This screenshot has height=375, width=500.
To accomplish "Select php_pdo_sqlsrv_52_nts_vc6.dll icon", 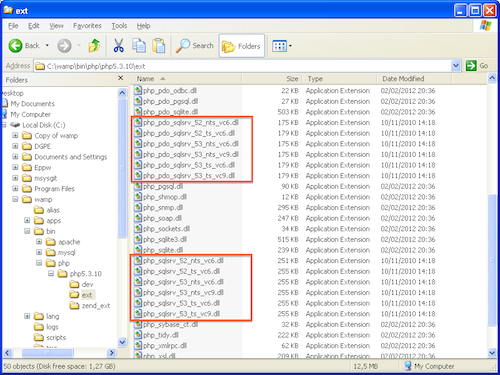I will coord(138,122).
